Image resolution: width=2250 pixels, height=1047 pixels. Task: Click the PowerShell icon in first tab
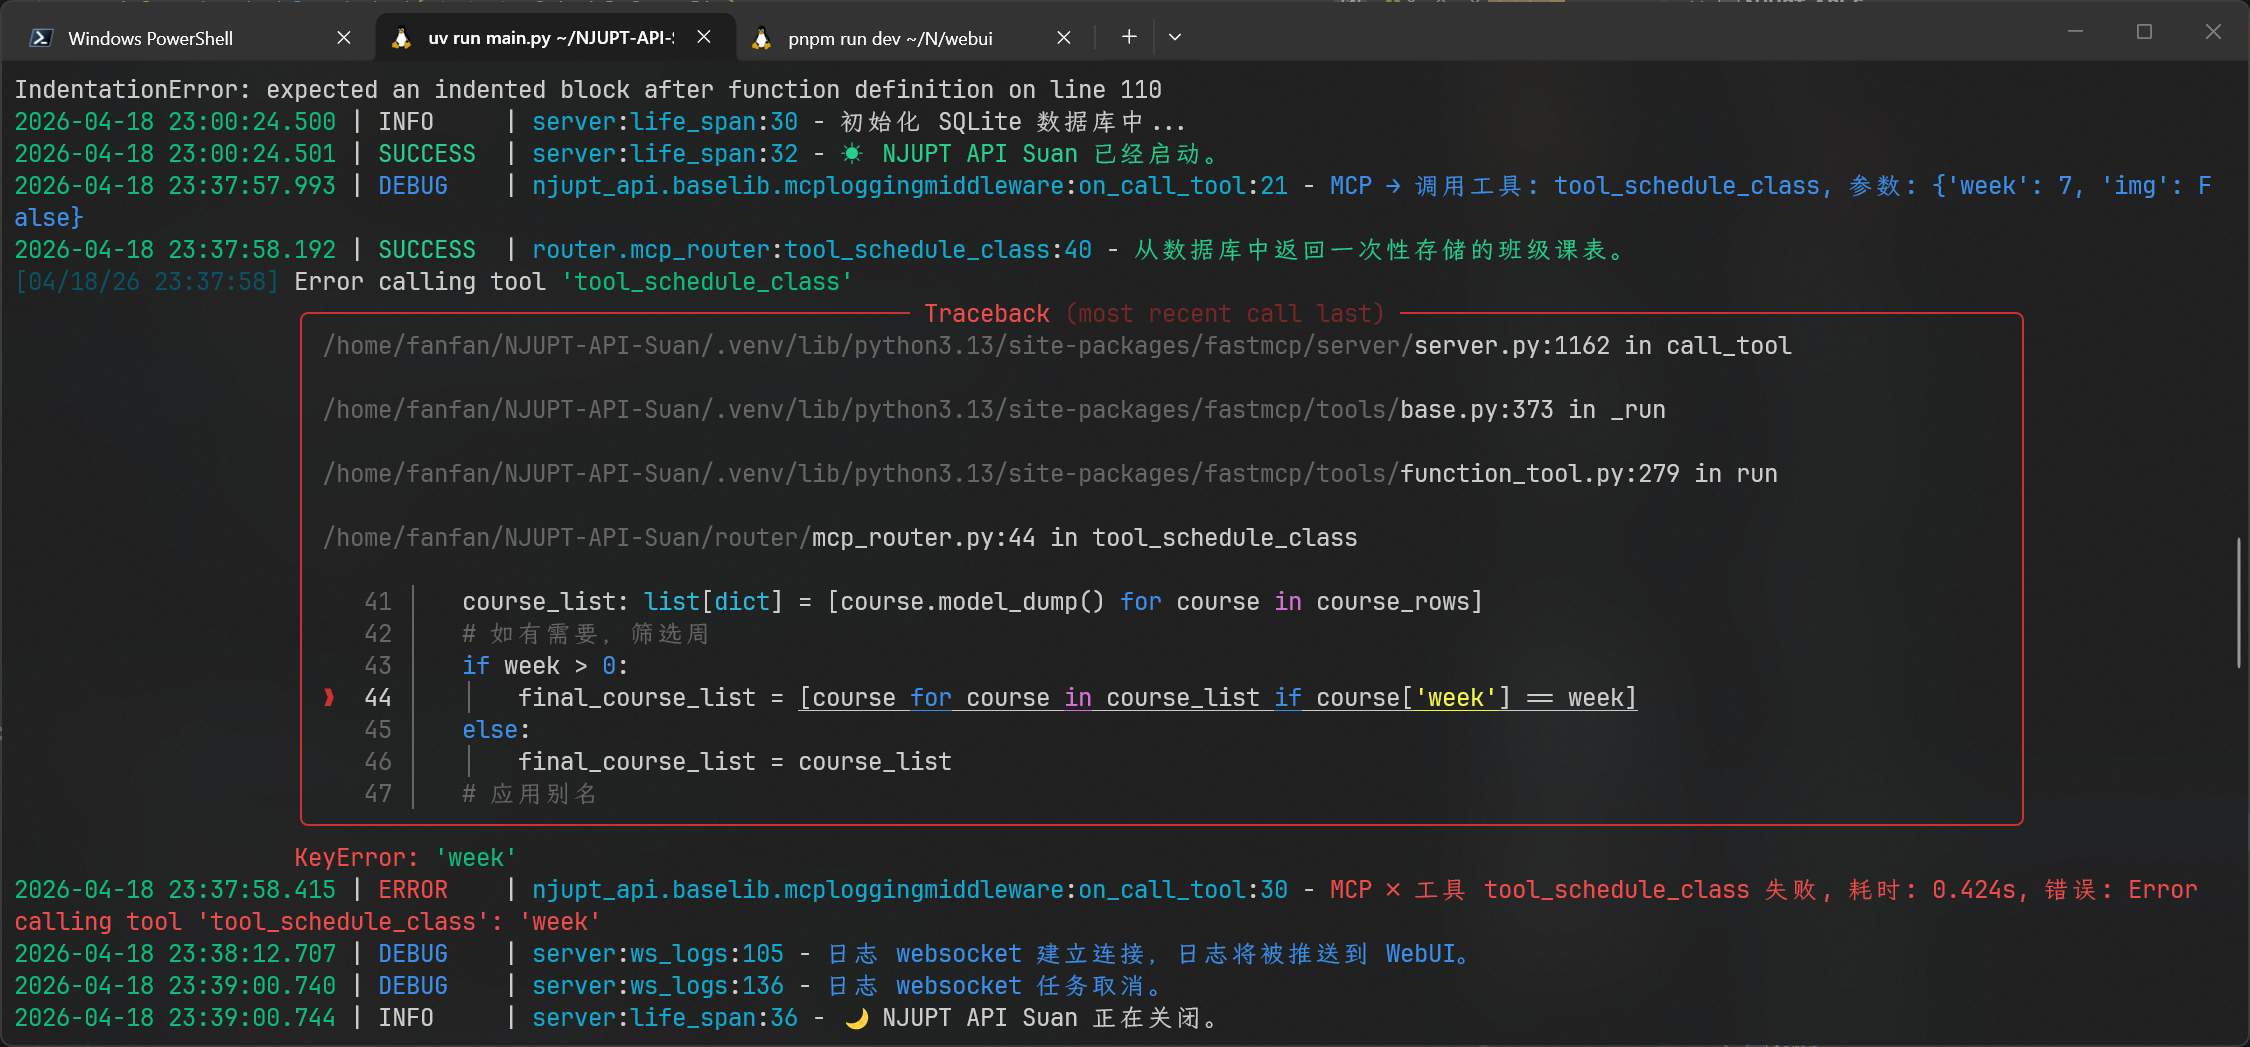point(41,38)
